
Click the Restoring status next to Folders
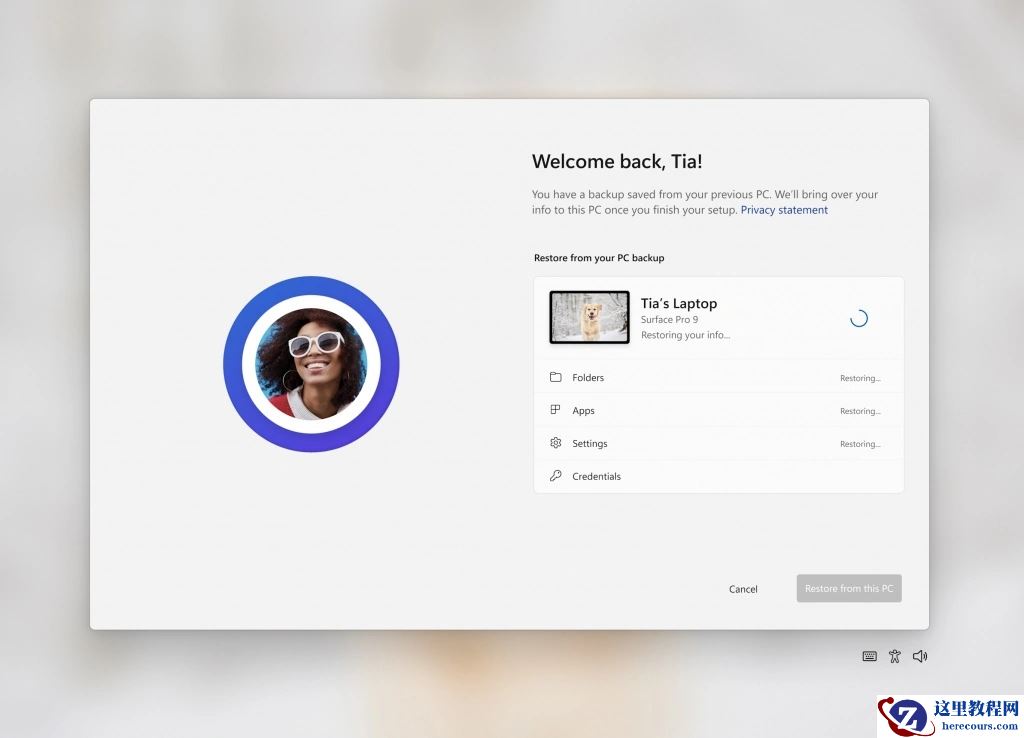click(x=860, y=377)
